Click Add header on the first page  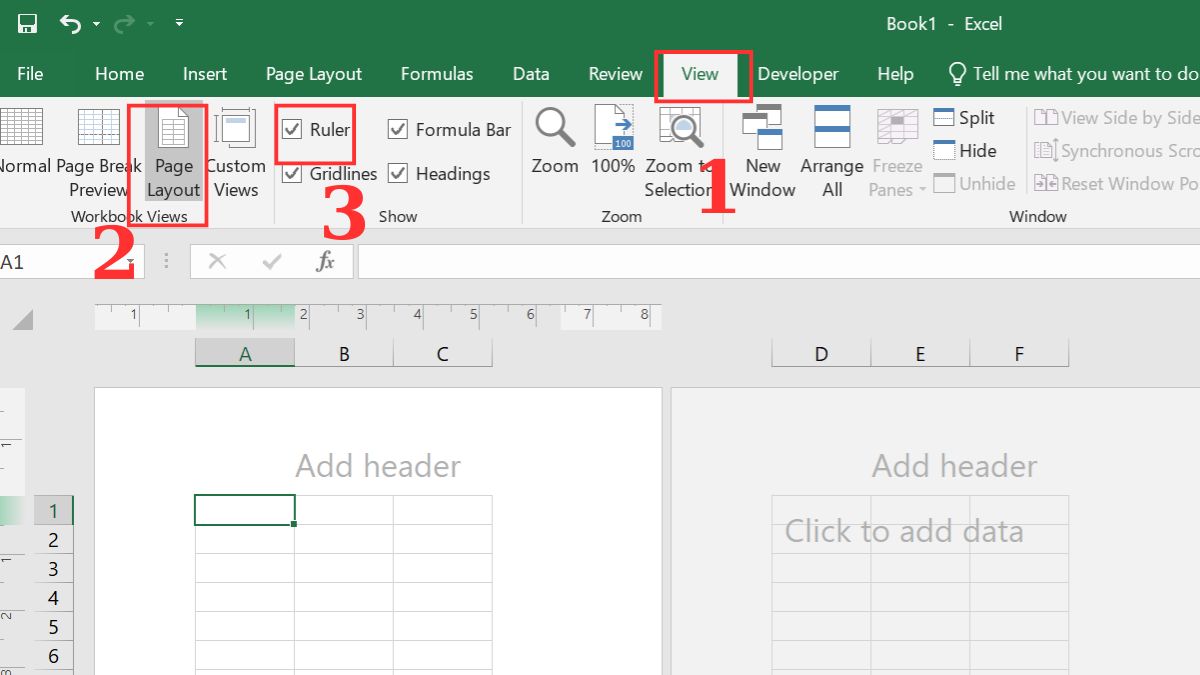378,466
